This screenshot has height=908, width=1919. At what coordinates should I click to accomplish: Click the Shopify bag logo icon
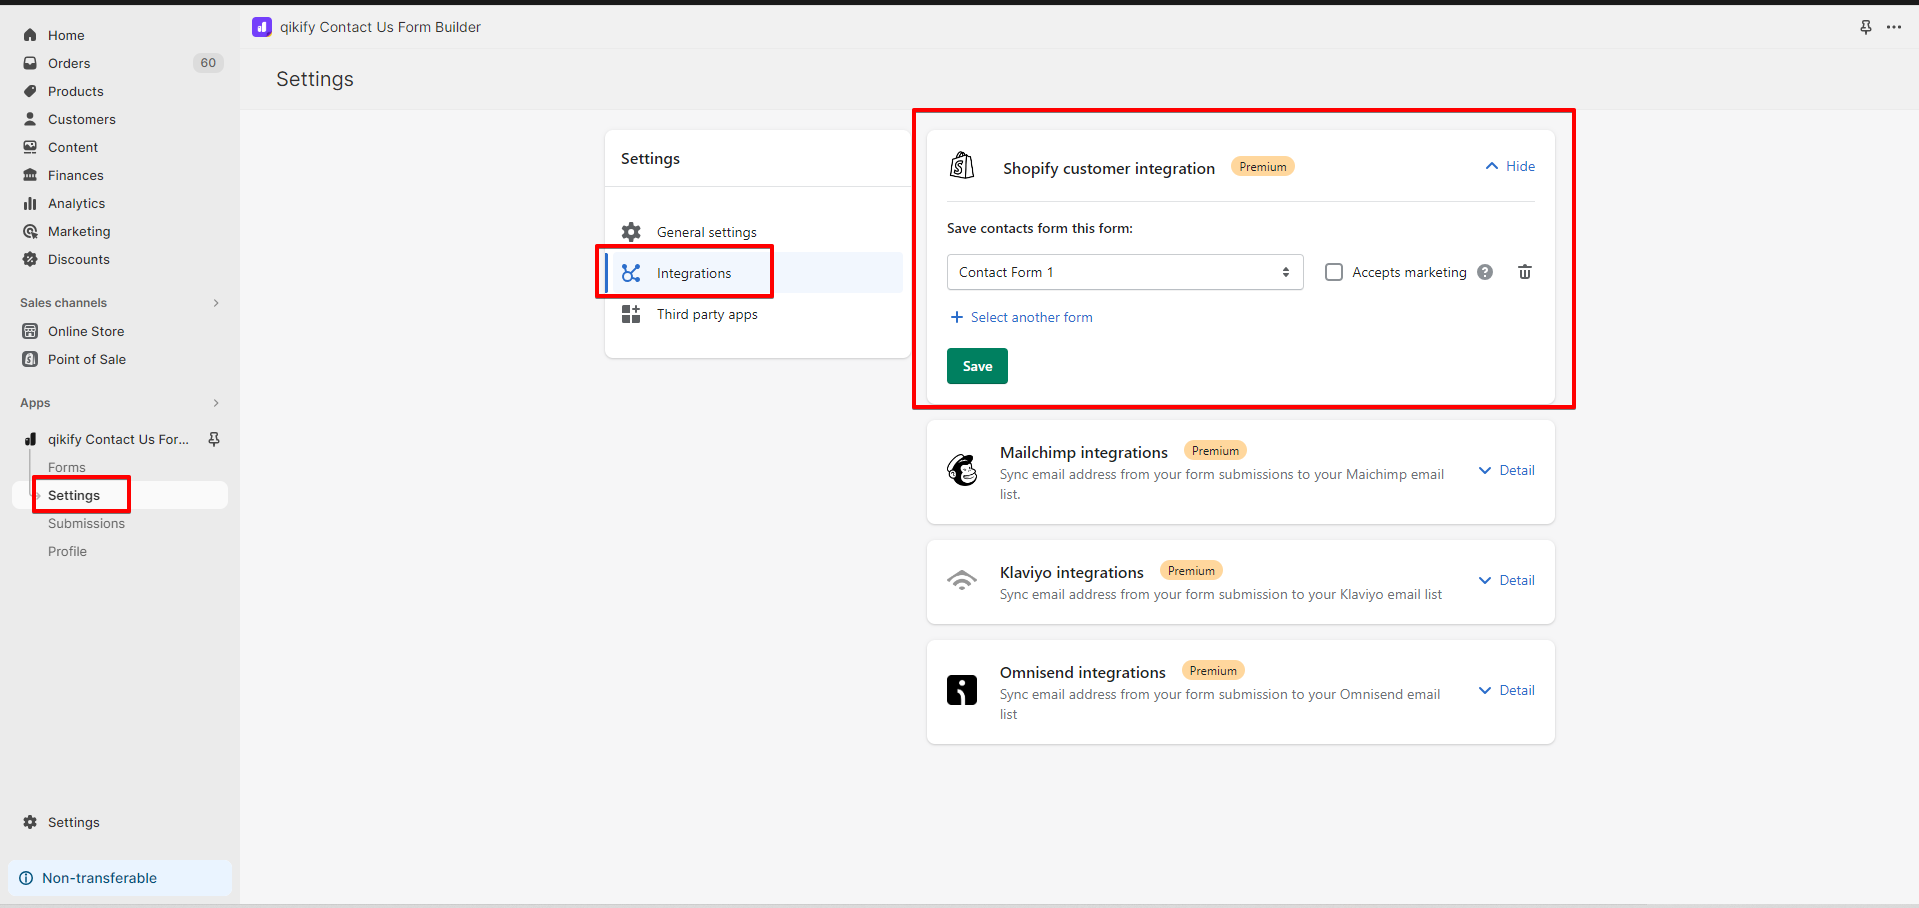tap(962, 166)
